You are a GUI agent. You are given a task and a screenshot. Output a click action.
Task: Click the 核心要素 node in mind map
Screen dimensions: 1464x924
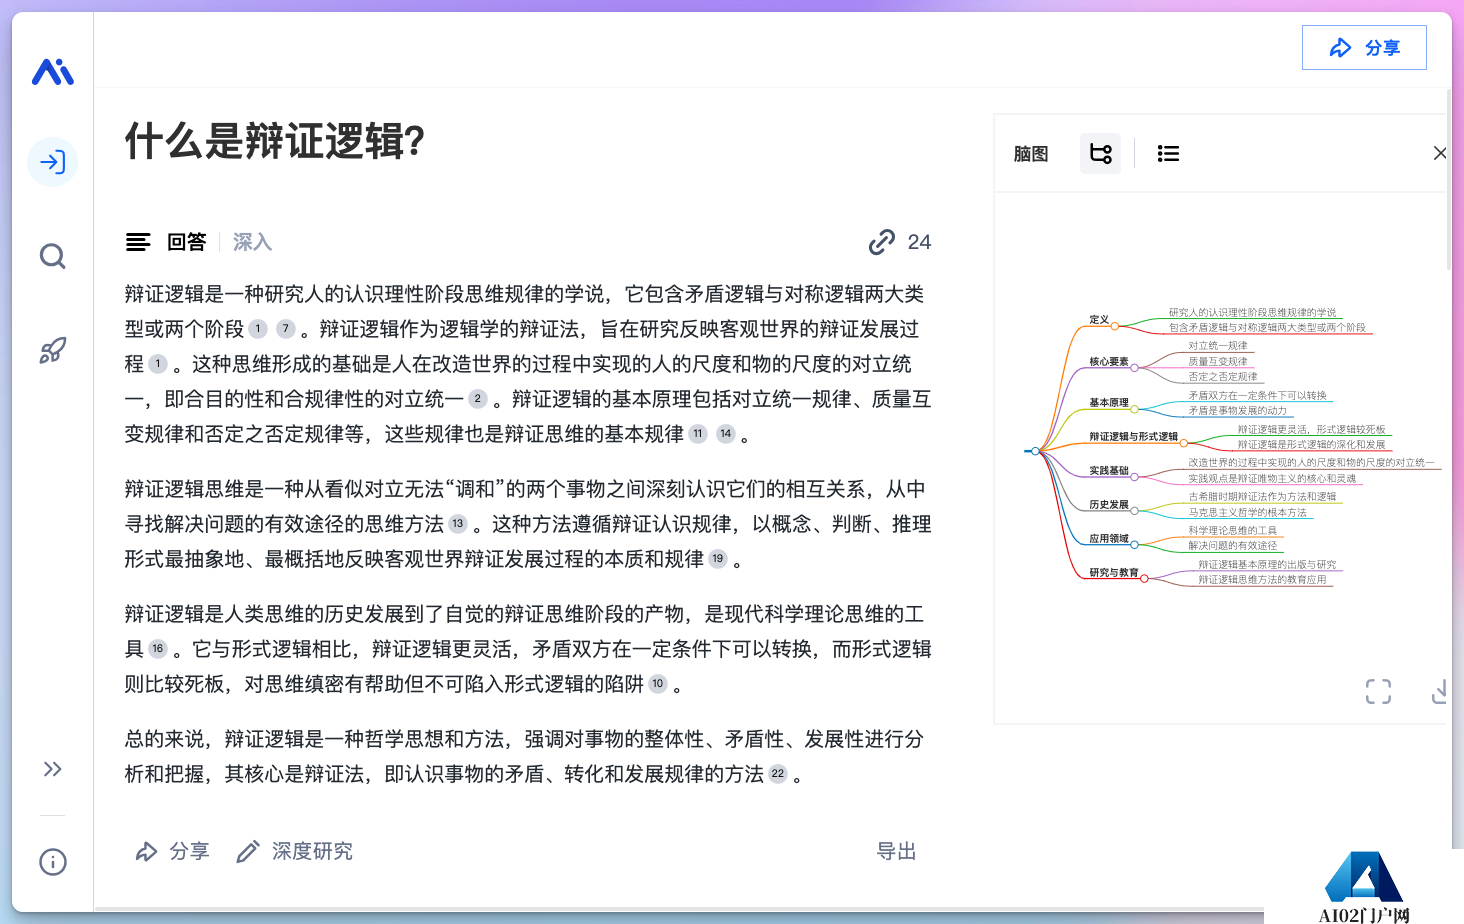pos(1108,362)
